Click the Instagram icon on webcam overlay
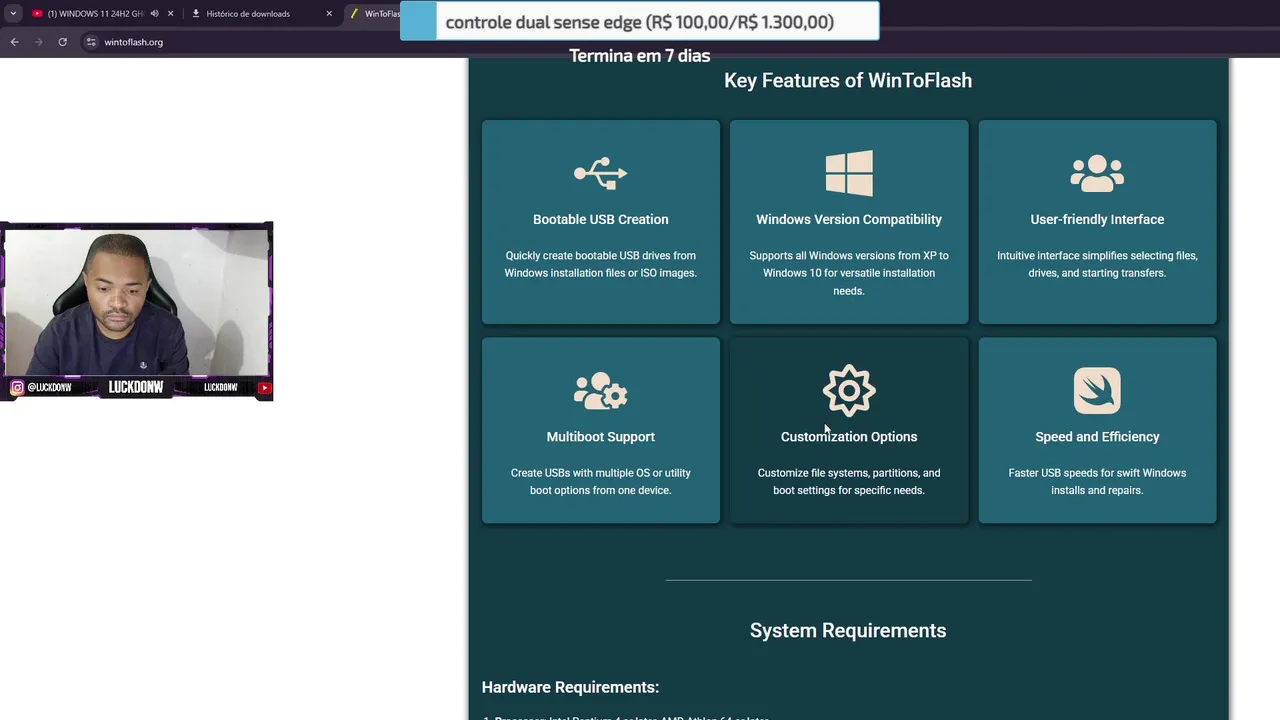1280x720 pixels. 17,387
